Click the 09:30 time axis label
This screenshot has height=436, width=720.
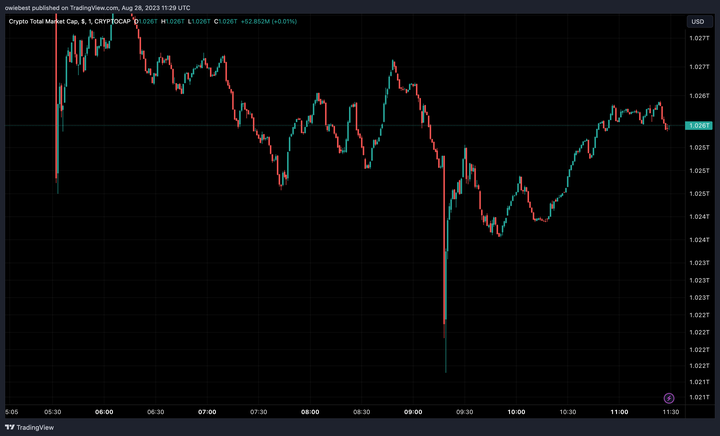pyautogui.click(x=465, y=412)
